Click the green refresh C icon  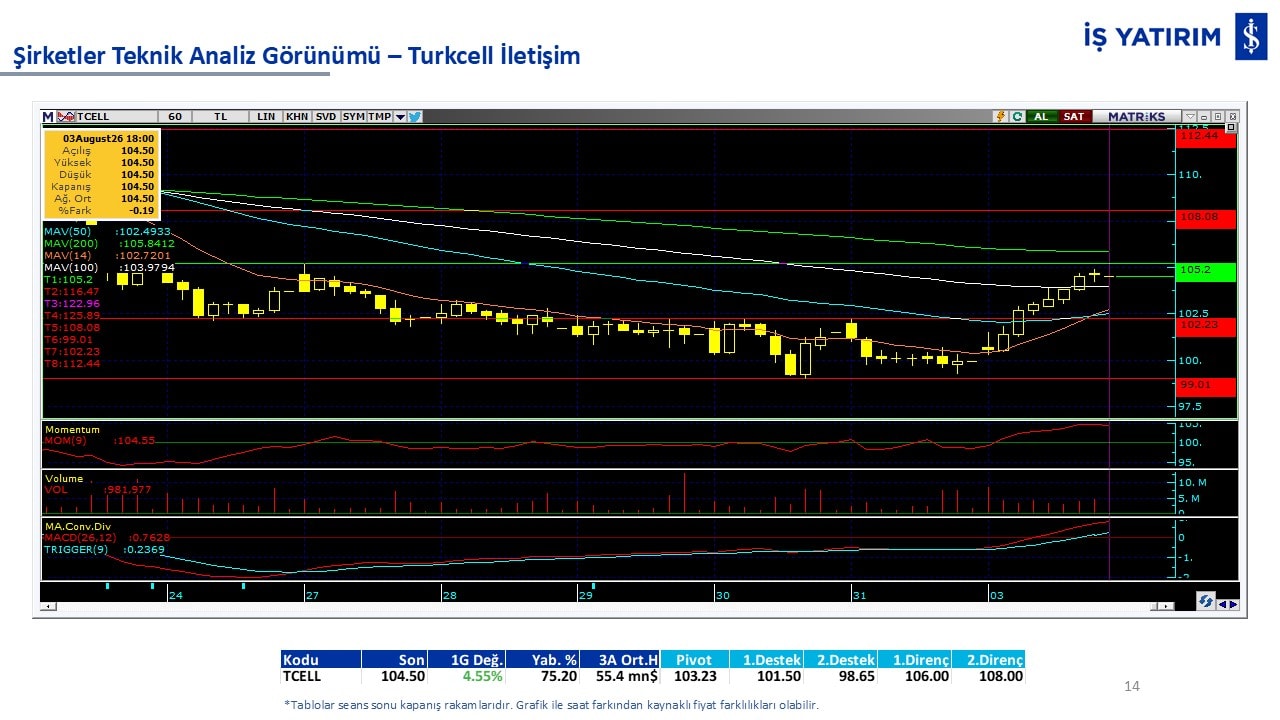[x=1017, y=116]
